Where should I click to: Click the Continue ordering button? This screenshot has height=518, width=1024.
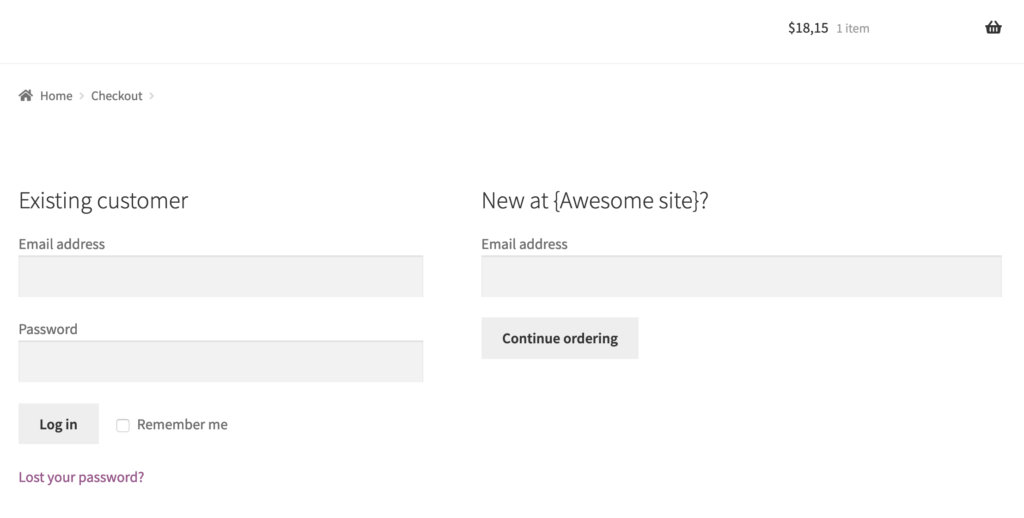[x=560, y=338]
